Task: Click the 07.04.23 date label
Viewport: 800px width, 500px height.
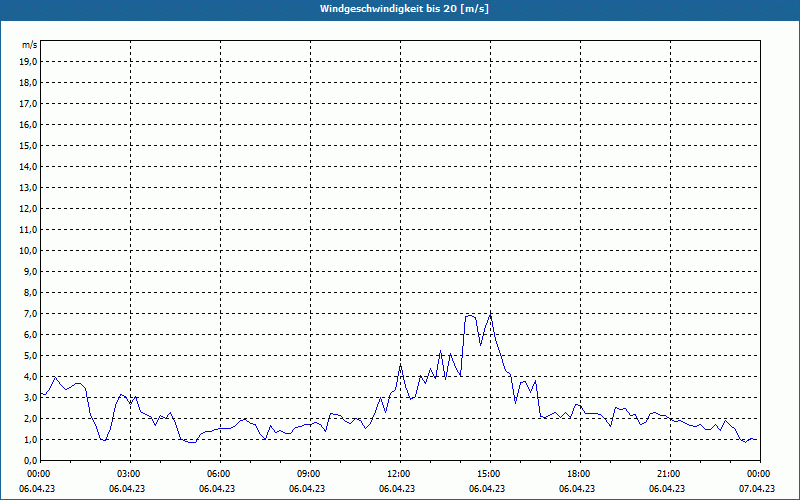Action: (757, 488)
